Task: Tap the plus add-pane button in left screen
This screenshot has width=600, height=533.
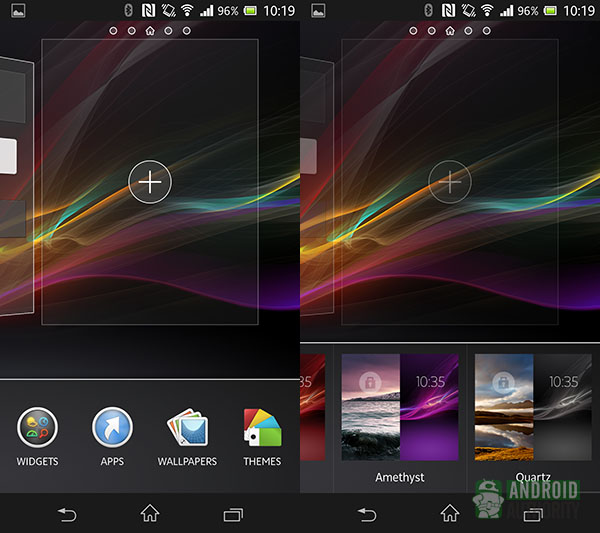Action: coord(150,182)
